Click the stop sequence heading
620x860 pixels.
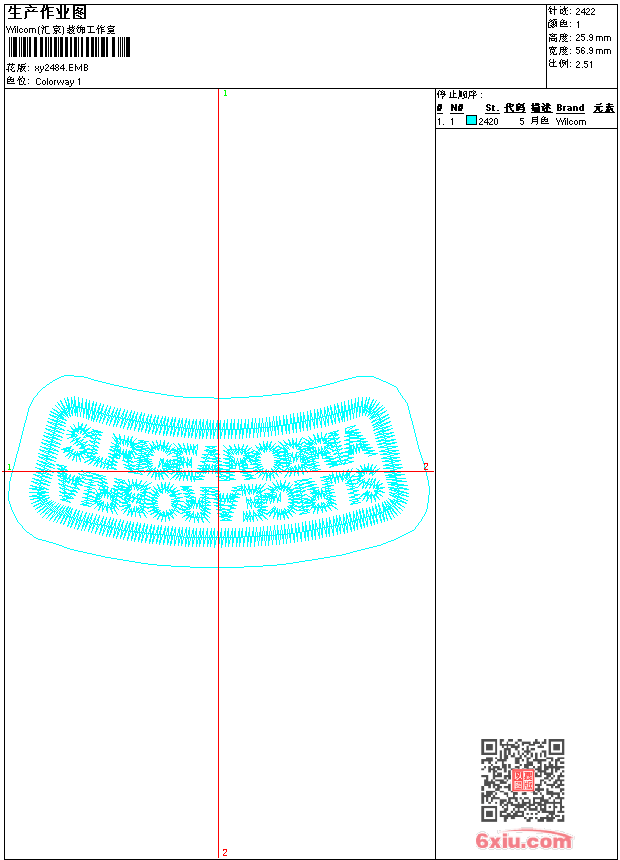(x=460, y=95)
